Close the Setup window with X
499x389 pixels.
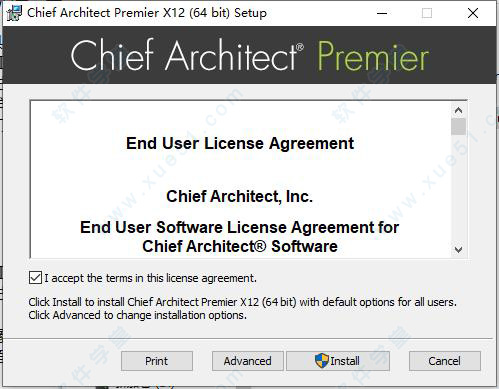(x=473, y=13)
